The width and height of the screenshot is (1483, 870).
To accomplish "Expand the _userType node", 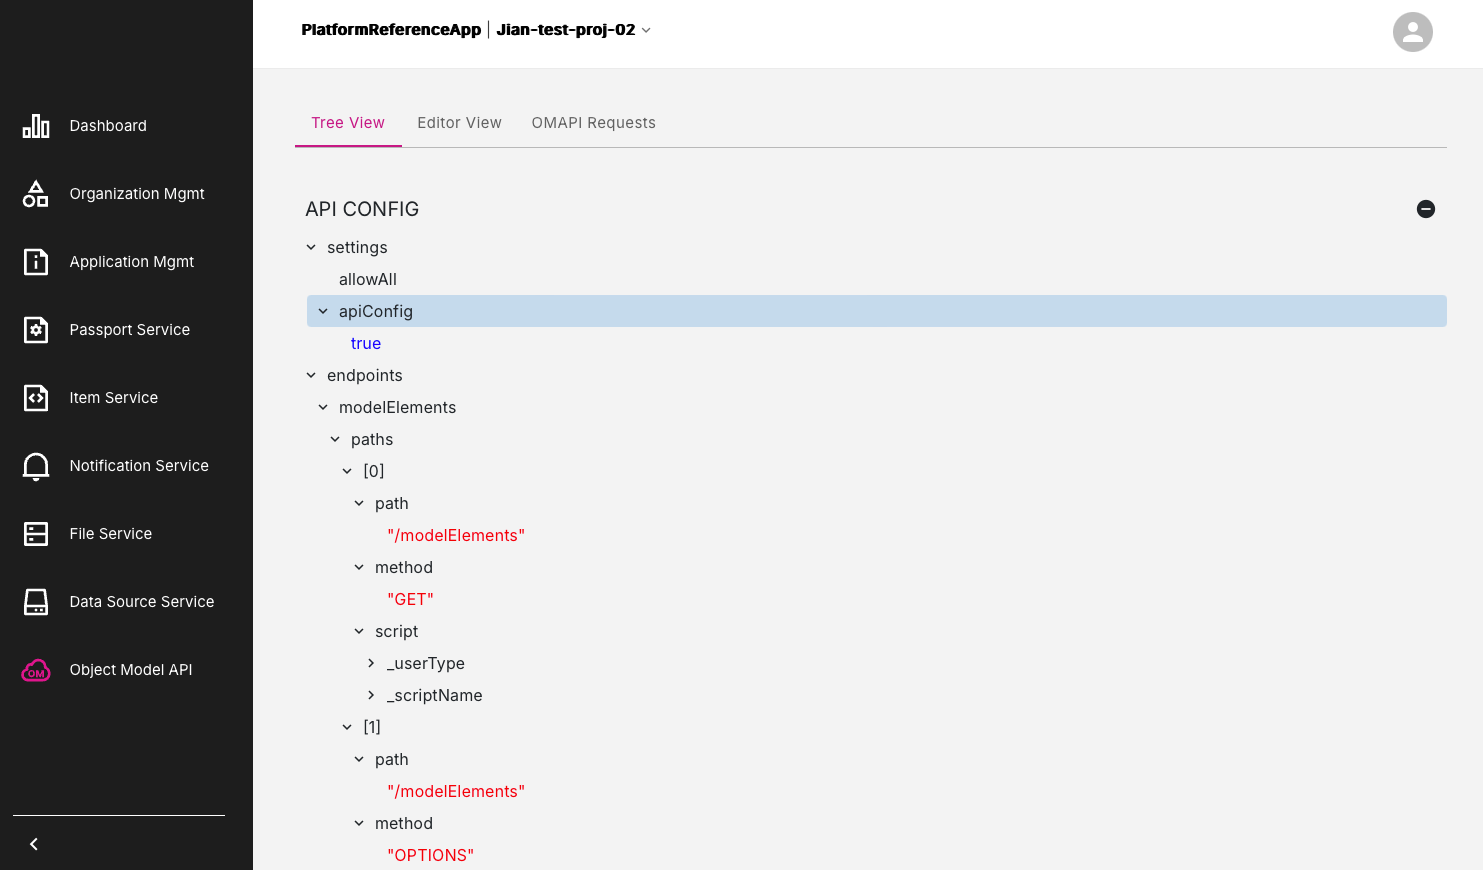I will [371, 663].
